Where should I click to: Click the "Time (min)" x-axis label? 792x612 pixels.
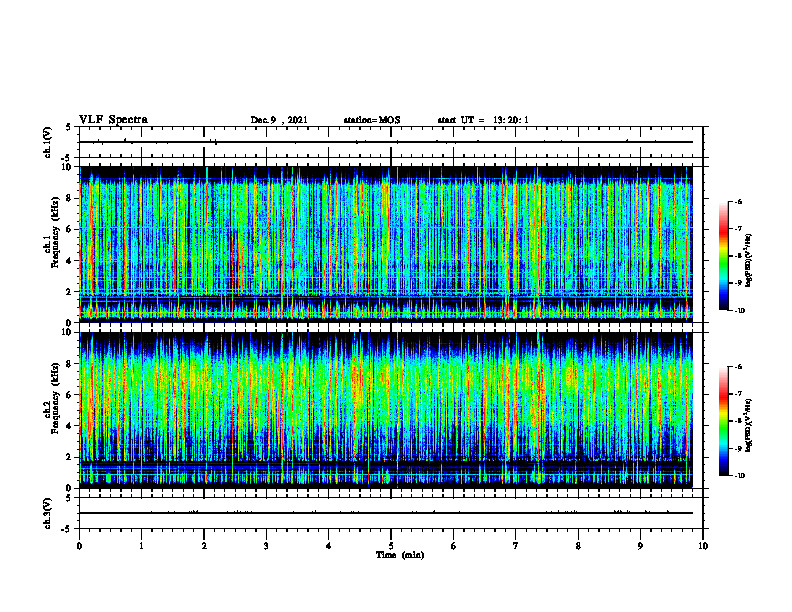pyautogui.click(x=400, y=555)
